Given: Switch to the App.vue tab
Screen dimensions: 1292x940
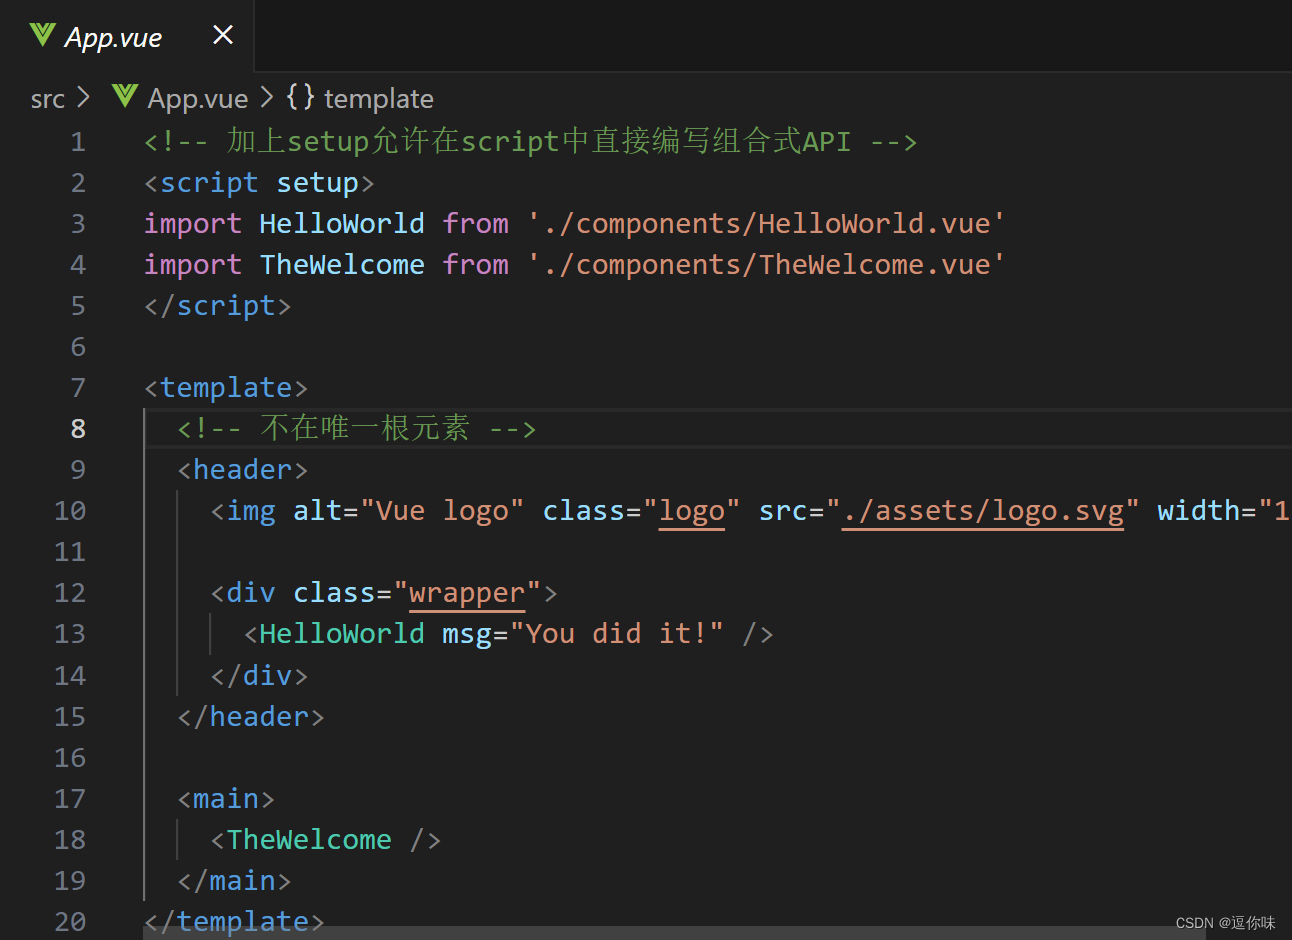Looking at the screenshot, I should click(112, 35).
